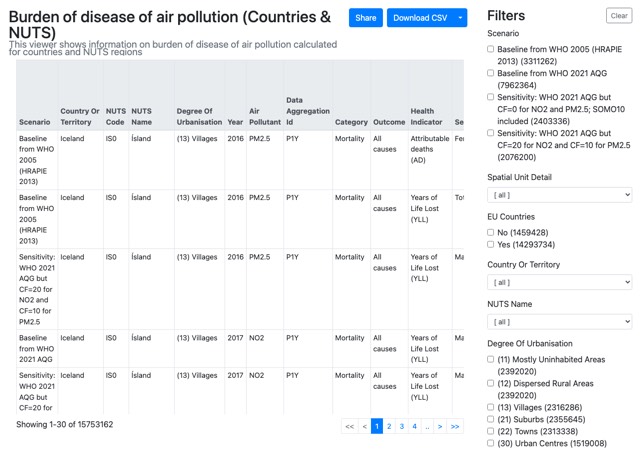Check EU Countries Yes option

pyautogui.click(x=491, y=245)
